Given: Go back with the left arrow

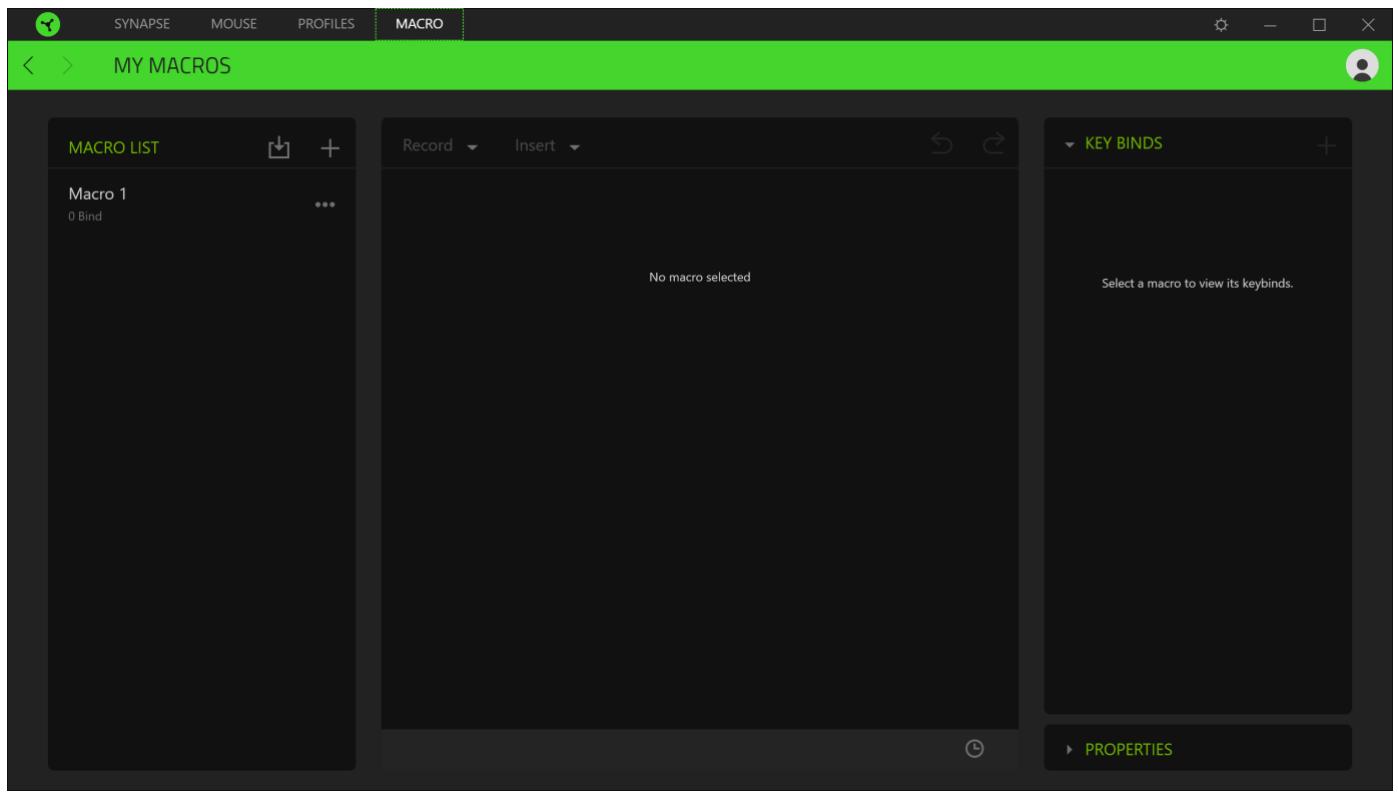Looking at the screenshot, I should pos(29,66).
